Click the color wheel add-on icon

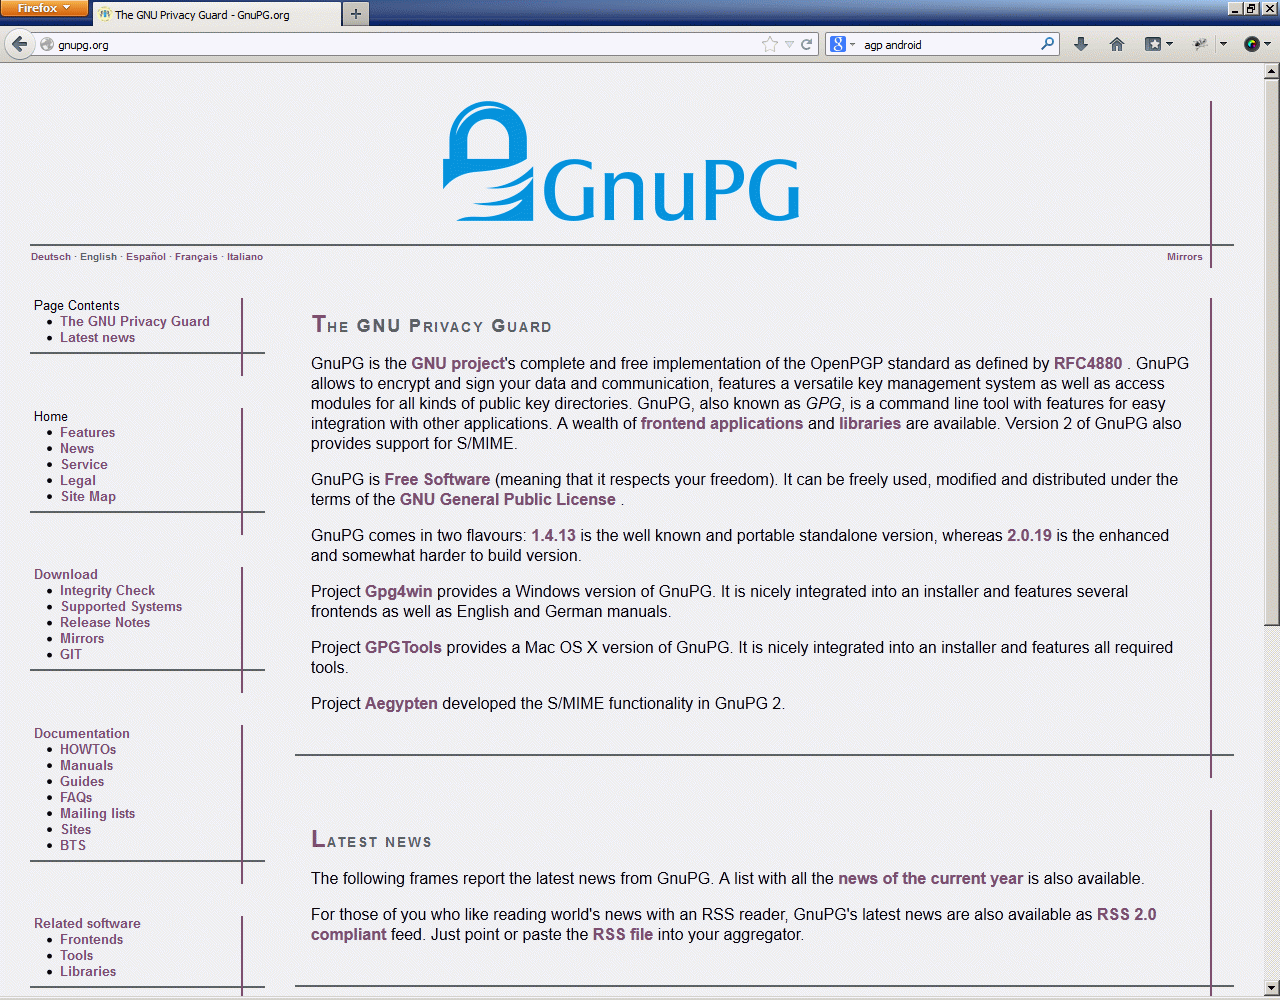click(1251, 44)
